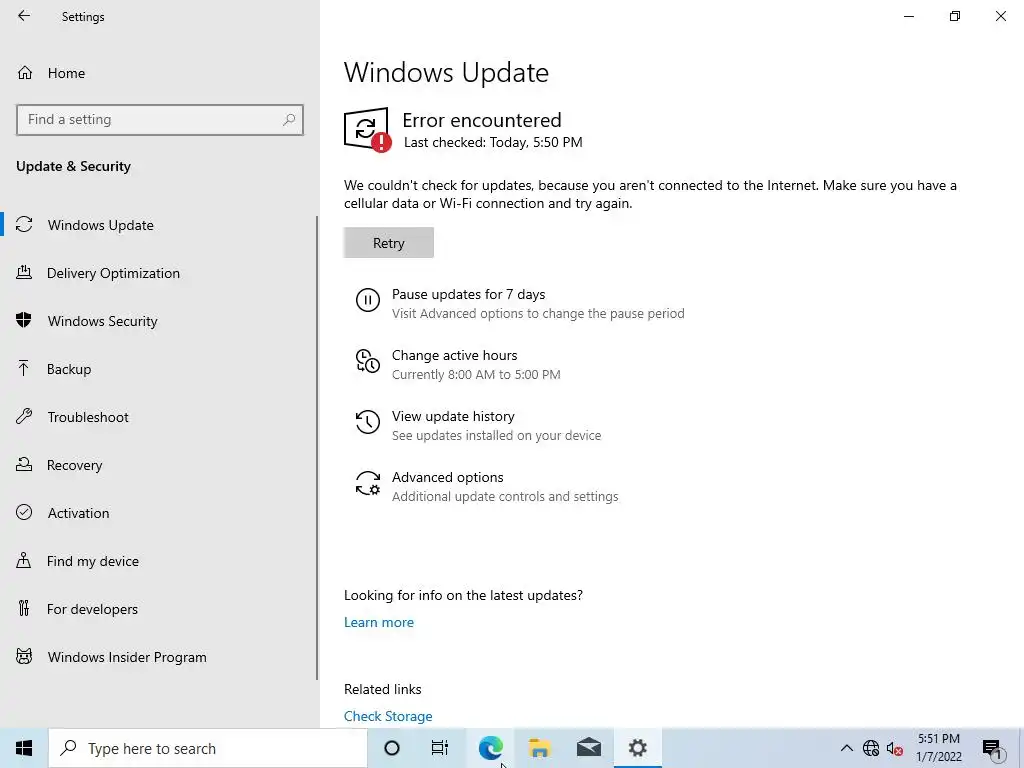Open the clock and date flyout
This screenshot has width=1024, height=768.
point(938,748)
